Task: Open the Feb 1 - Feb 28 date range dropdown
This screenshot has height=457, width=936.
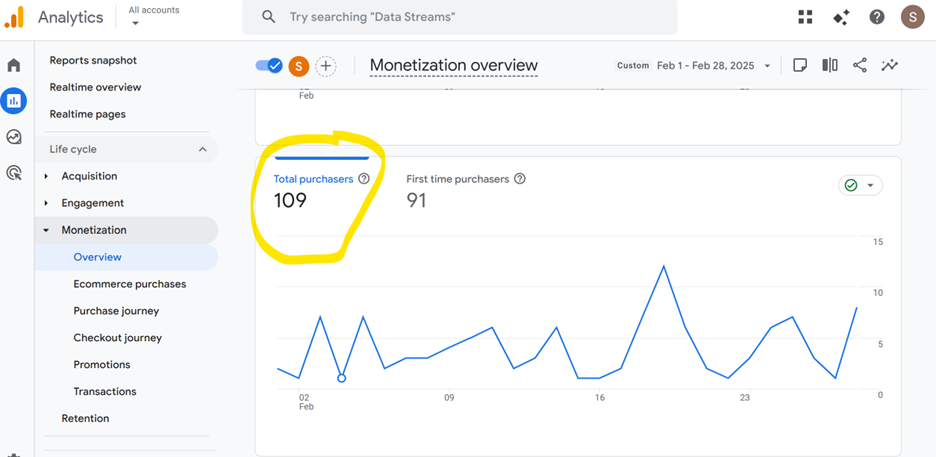Action: (x=713, y=66)
